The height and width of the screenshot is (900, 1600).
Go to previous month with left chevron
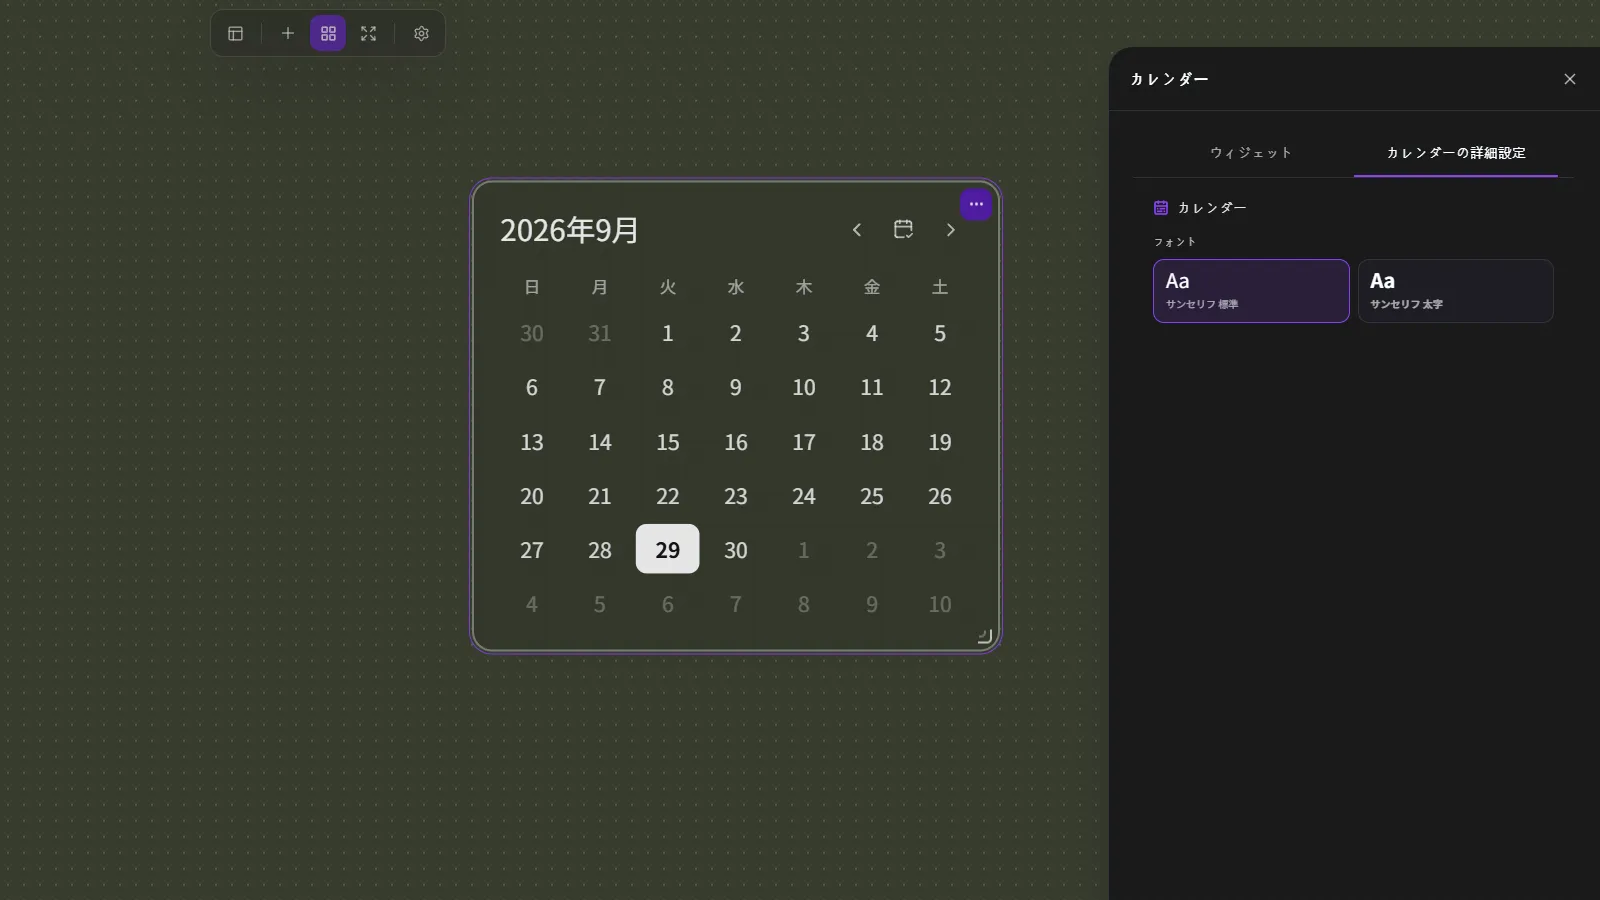(x=857, y=230)
